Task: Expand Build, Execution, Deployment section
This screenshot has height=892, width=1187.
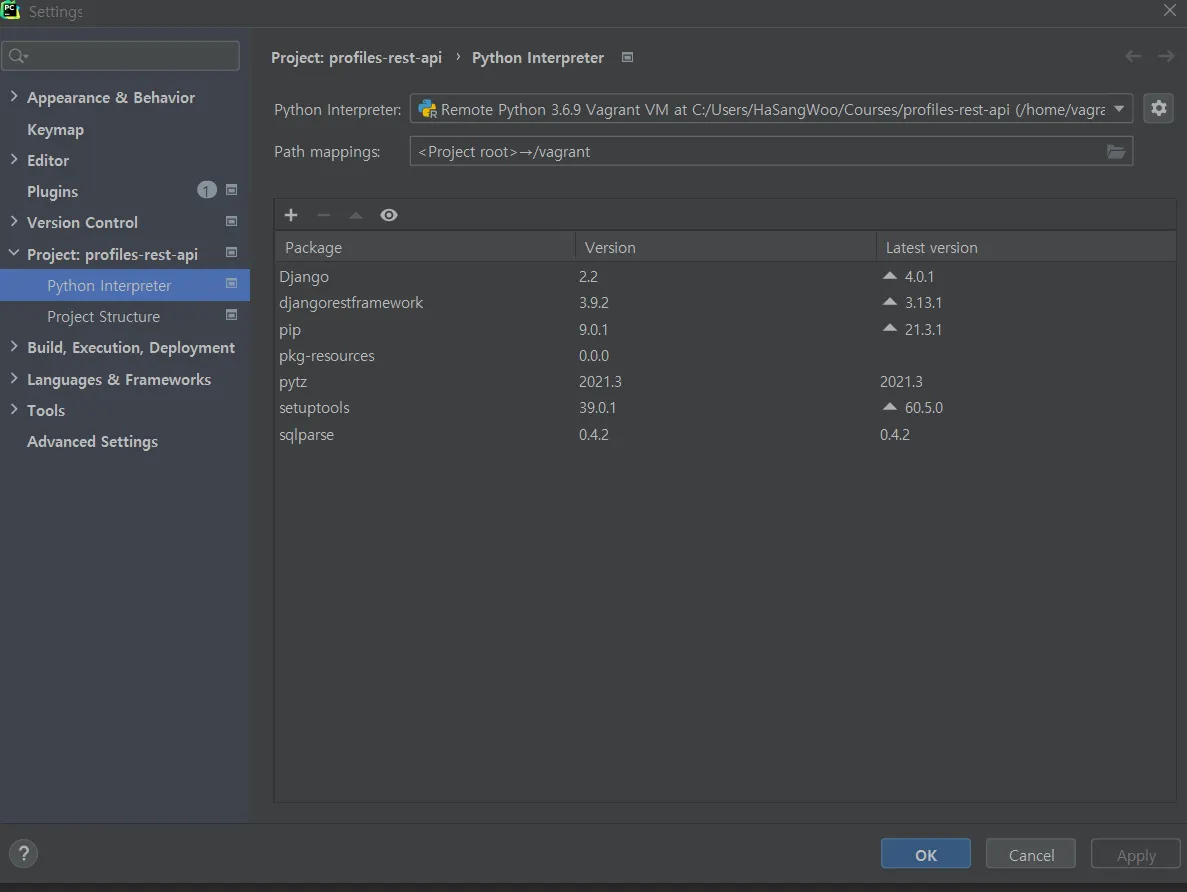Action: (x=14, y=346)
